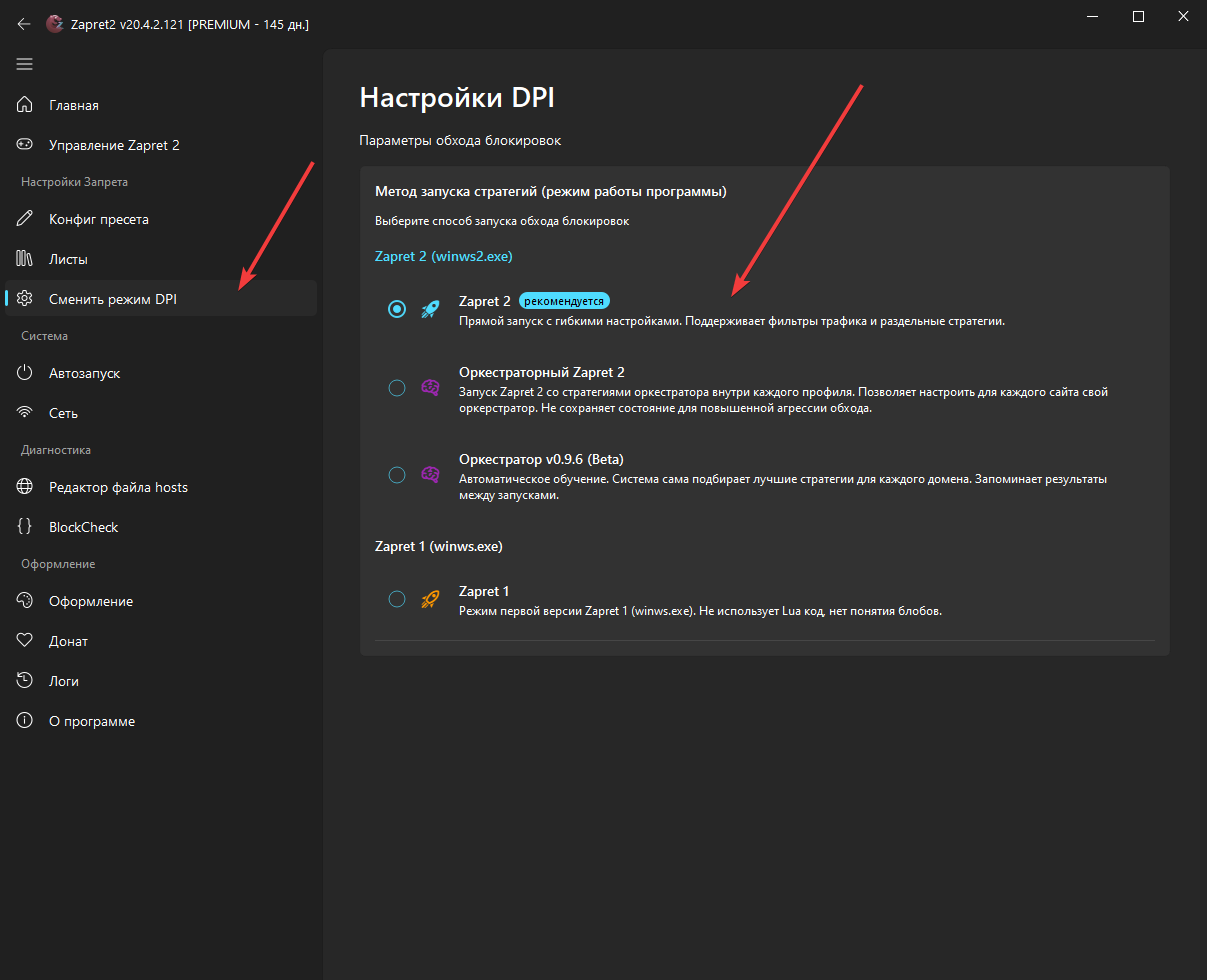1207x980 pixels.
Task: Open the Автозапуск settings
Action: [161, 373]
